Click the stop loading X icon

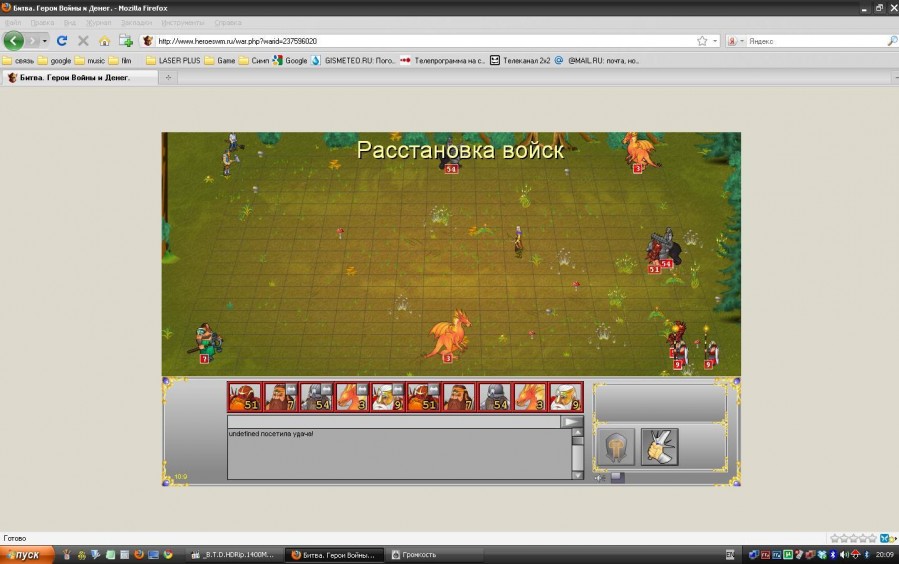tap(83, 41)
